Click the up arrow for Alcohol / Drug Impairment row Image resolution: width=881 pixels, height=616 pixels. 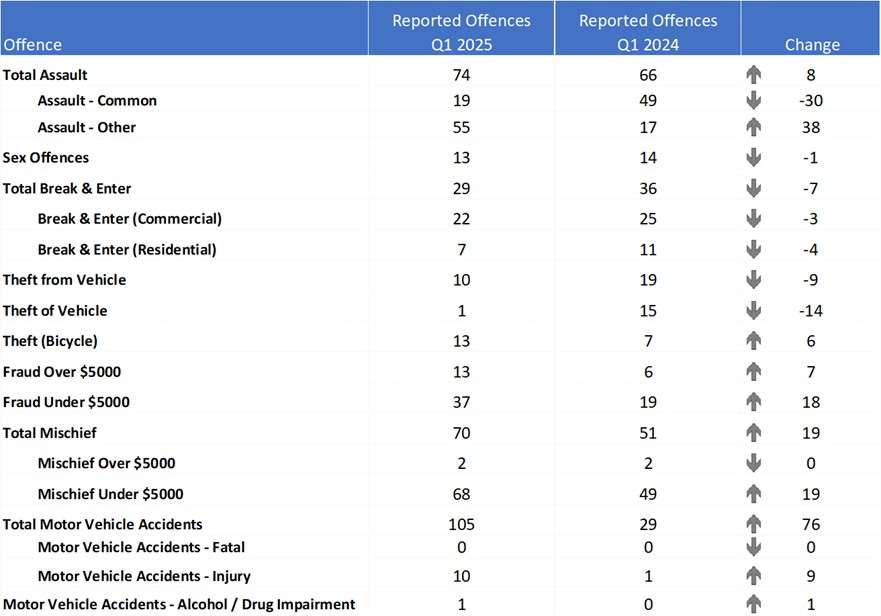(x=753, y=605)
